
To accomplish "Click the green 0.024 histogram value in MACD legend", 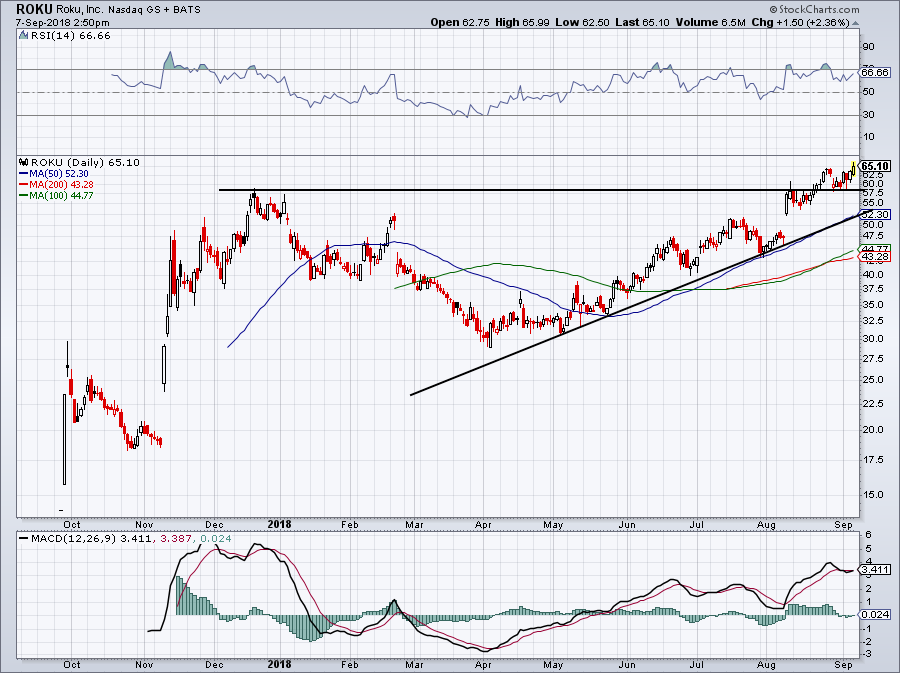I will (215, 539).
